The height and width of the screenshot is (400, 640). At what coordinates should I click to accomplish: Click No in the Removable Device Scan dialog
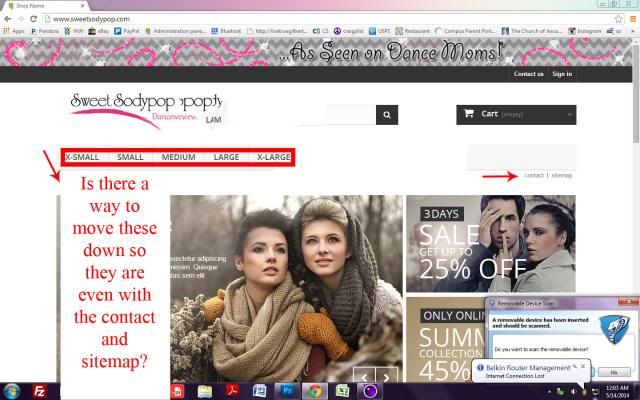[613, 371]
